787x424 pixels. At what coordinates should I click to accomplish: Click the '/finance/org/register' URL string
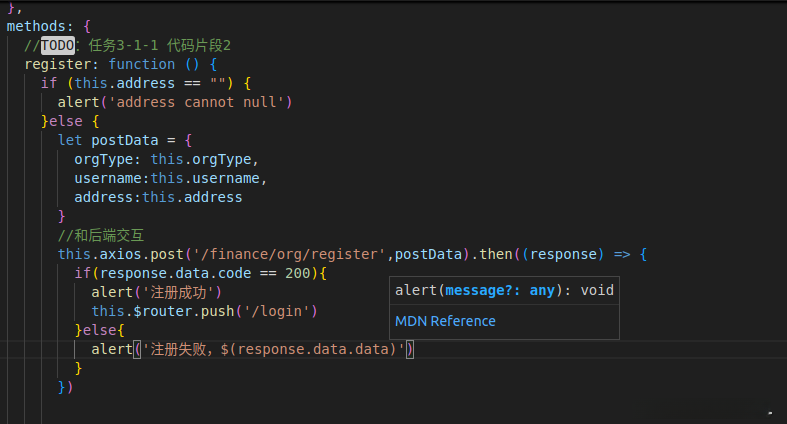click(297, 254)
